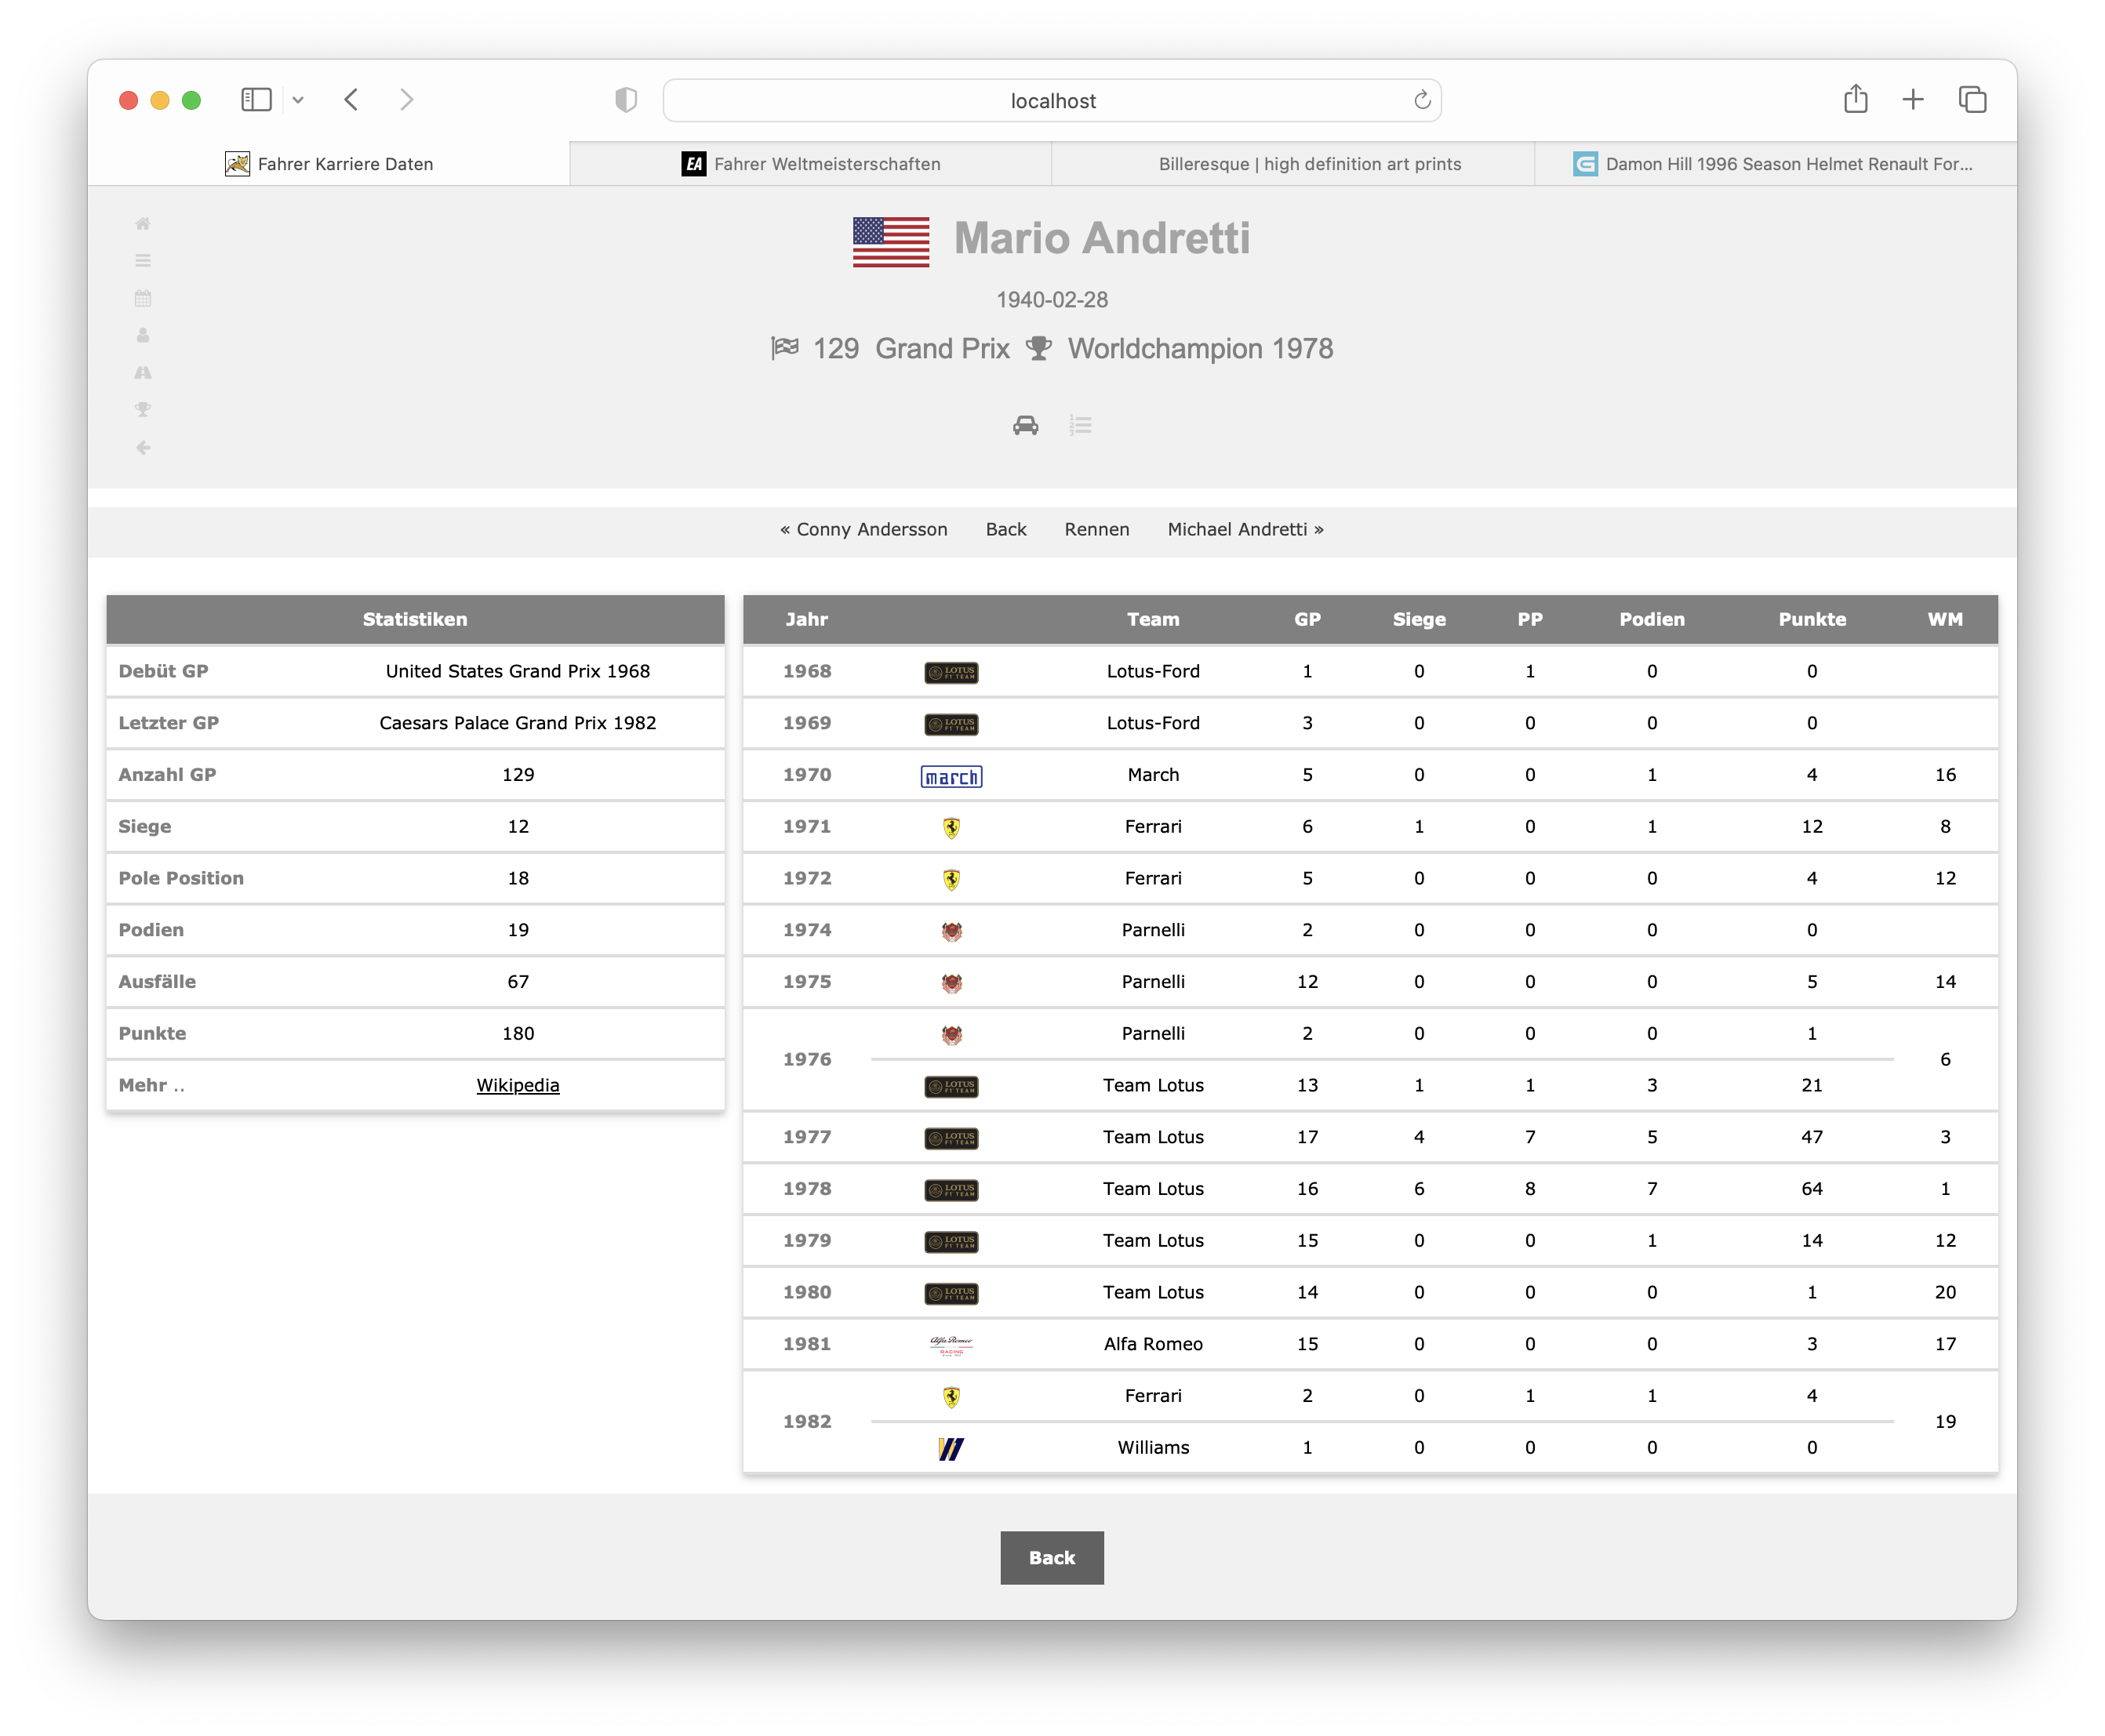Viewport: 2105px width, 1736px height.
Task: Open the road tracks icon in sidebar
Action: click(x=143, y=372)
